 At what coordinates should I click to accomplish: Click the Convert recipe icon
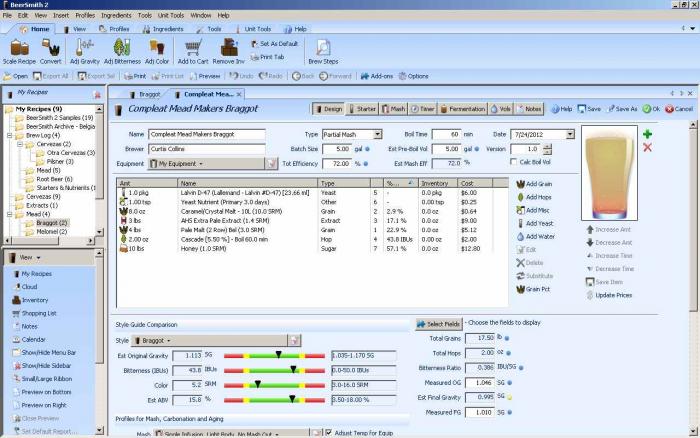[x=50, y=51]
